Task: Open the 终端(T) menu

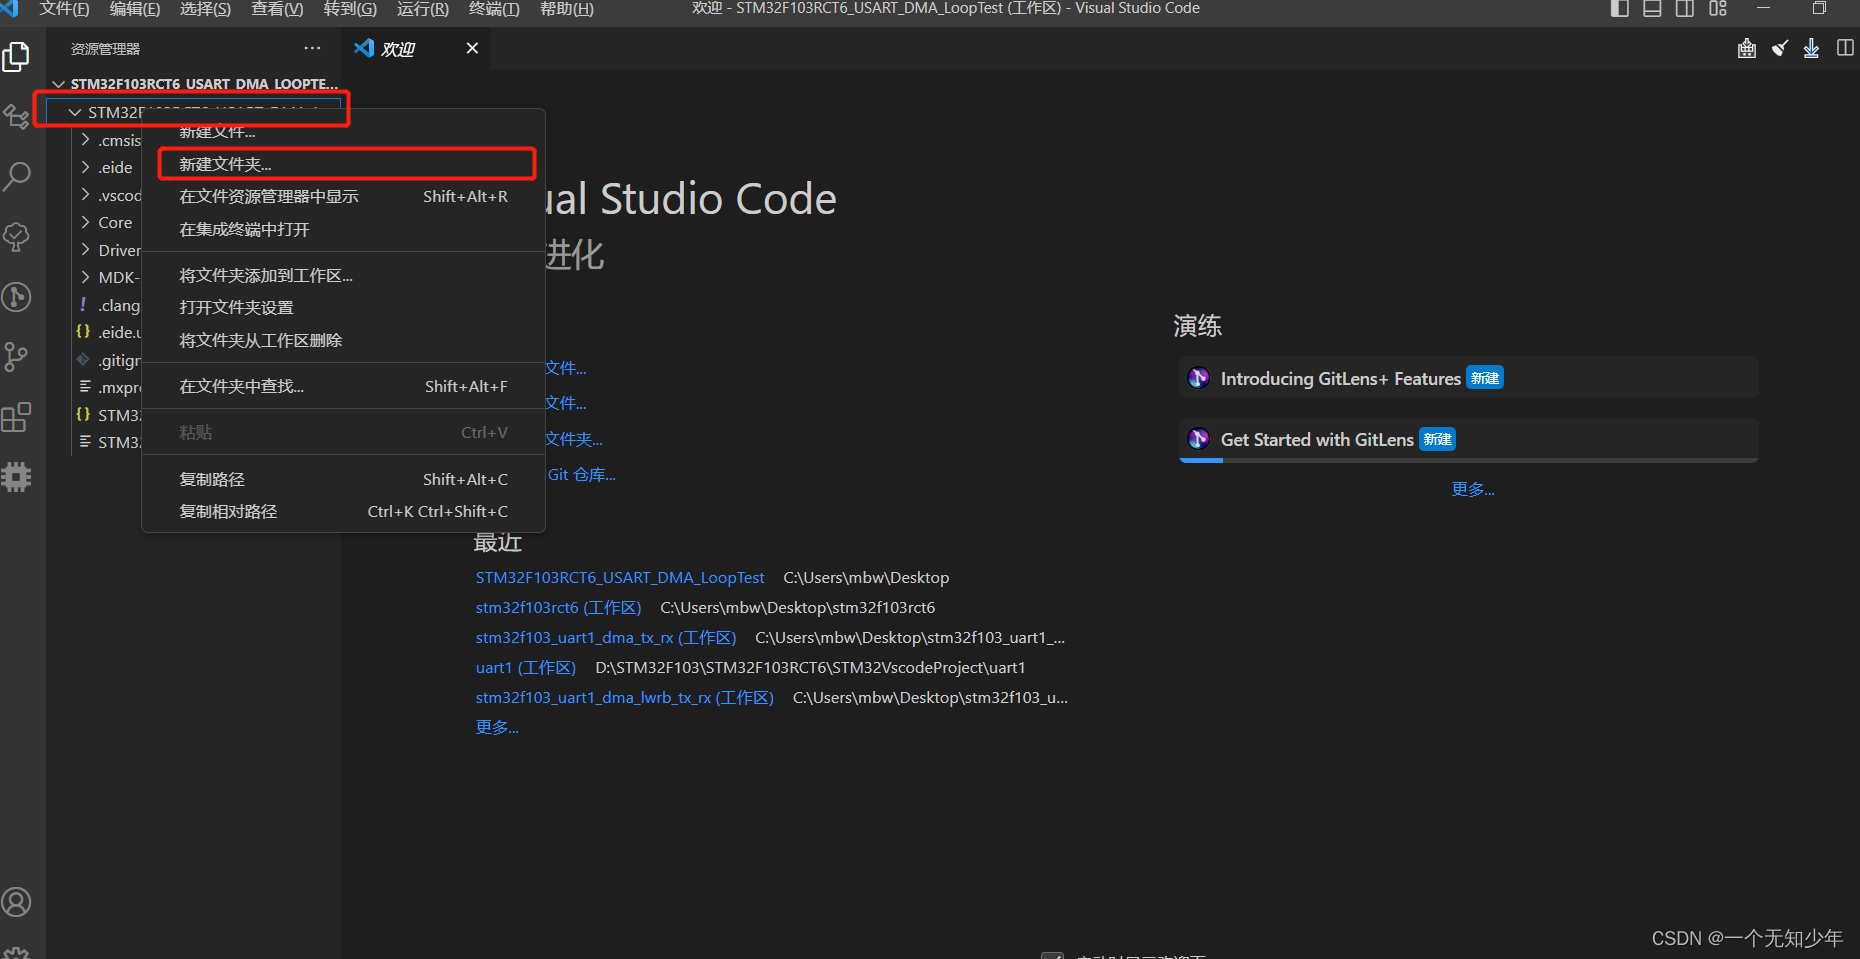Action: pyautogui.click(x=494, y=9)
